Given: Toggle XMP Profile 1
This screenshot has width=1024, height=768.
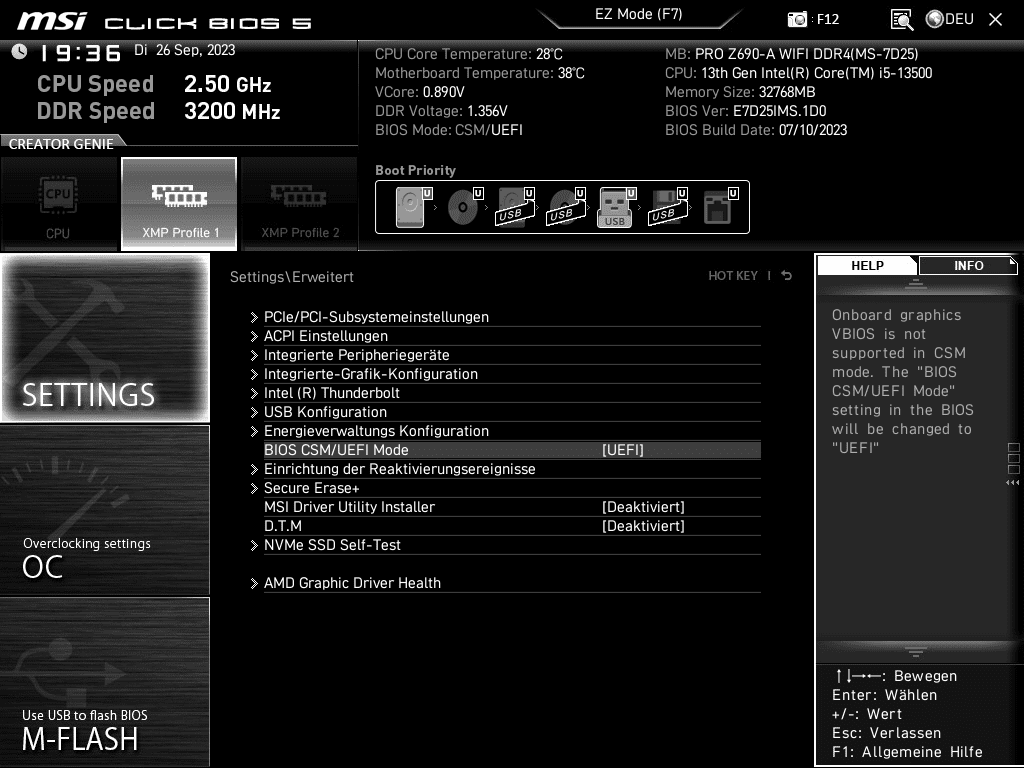Looking at the screenshot, I should 179,204.
